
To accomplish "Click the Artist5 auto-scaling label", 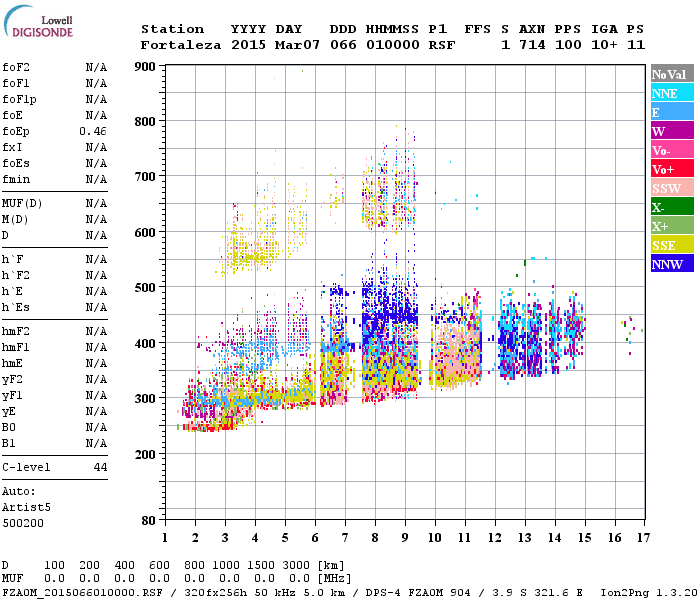I will [26, 508].
